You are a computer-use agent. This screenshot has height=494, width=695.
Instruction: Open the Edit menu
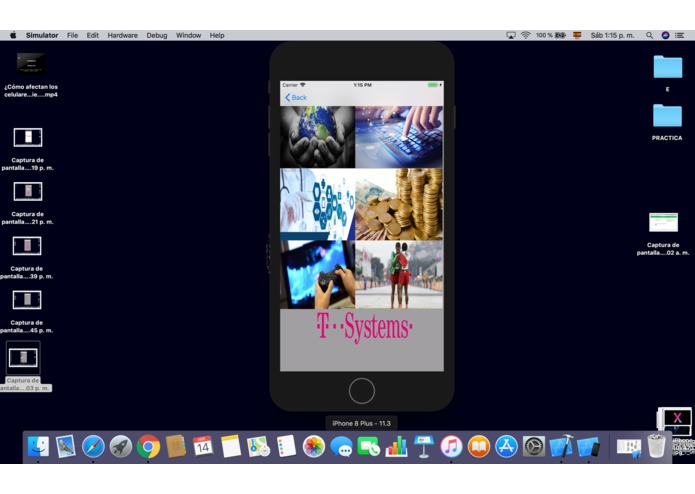point(93,35)
